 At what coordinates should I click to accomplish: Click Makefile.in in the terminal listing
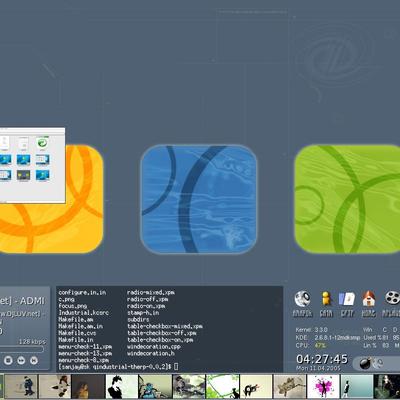[x=76, y=340]
